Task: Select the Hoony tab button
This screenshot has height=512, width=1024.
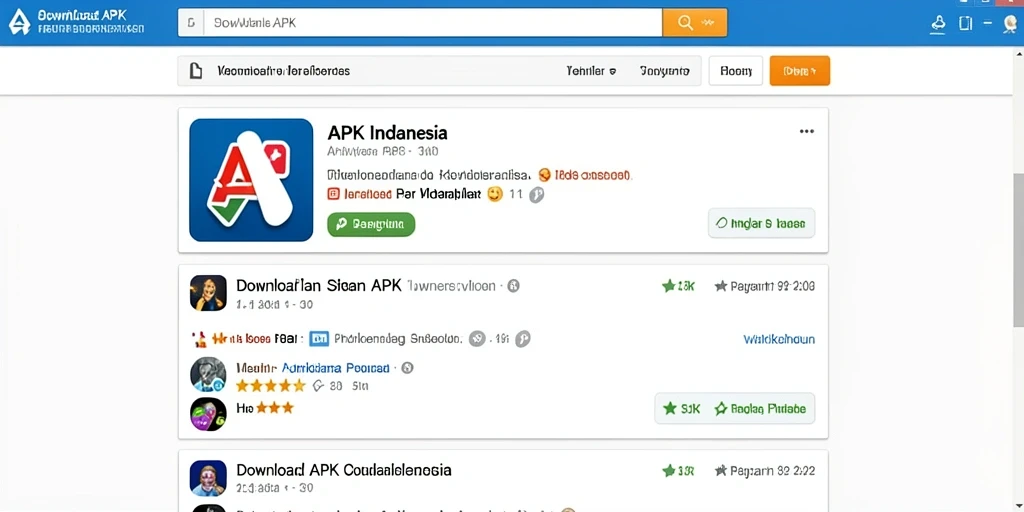Action: coord(736,71)
